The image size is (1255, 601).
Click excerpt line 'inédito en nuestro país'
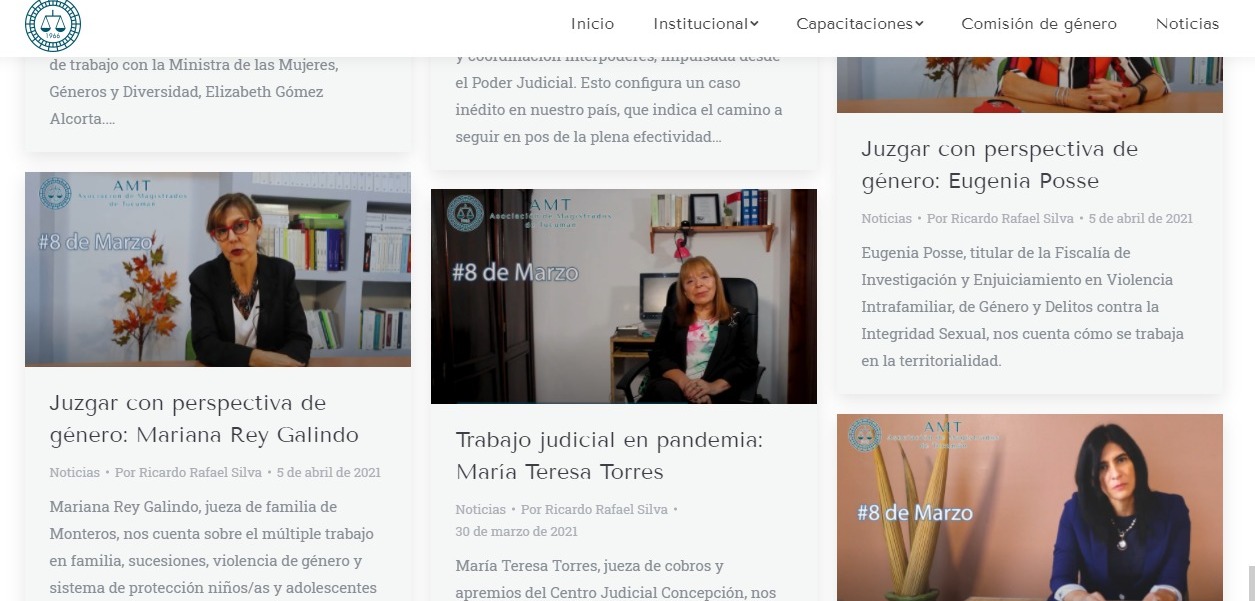[x=619, y=109]
